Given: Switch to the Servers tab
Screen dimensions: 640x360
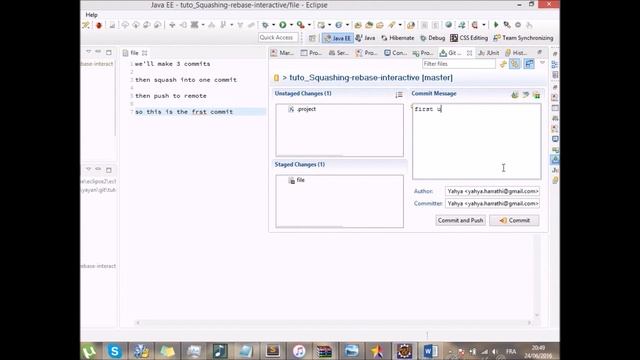Looking at the screenshot, I should point(339,53).
